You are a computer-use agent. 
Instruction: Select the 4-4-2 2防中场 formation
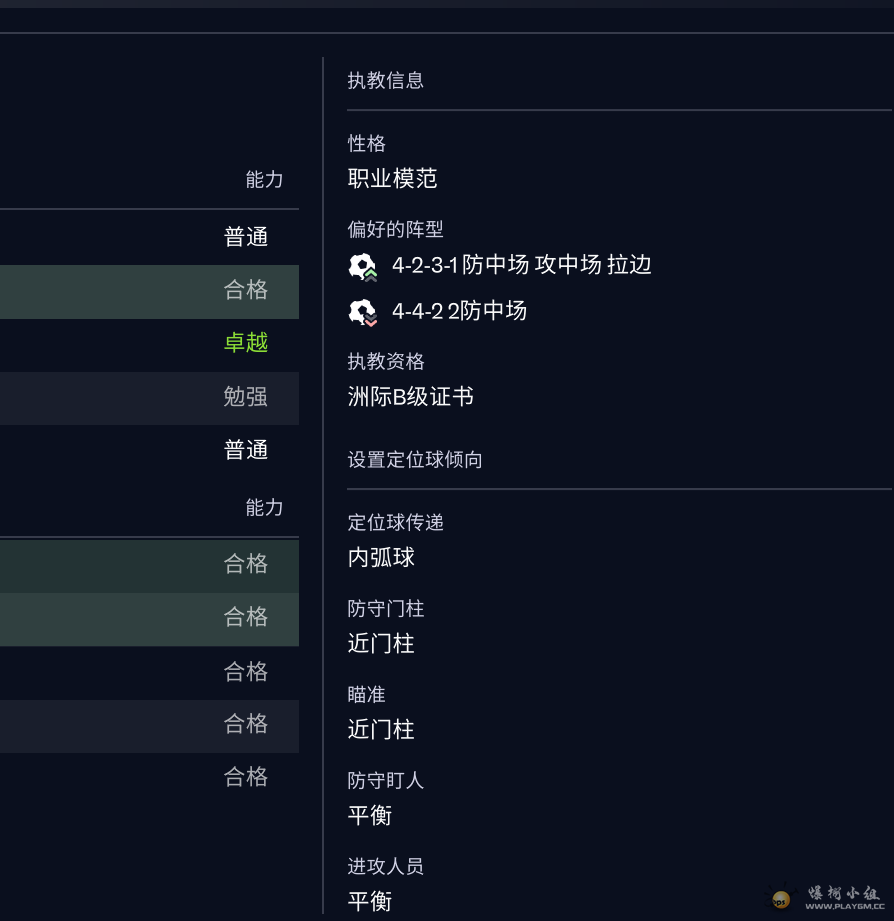click(x=459, y=311)
